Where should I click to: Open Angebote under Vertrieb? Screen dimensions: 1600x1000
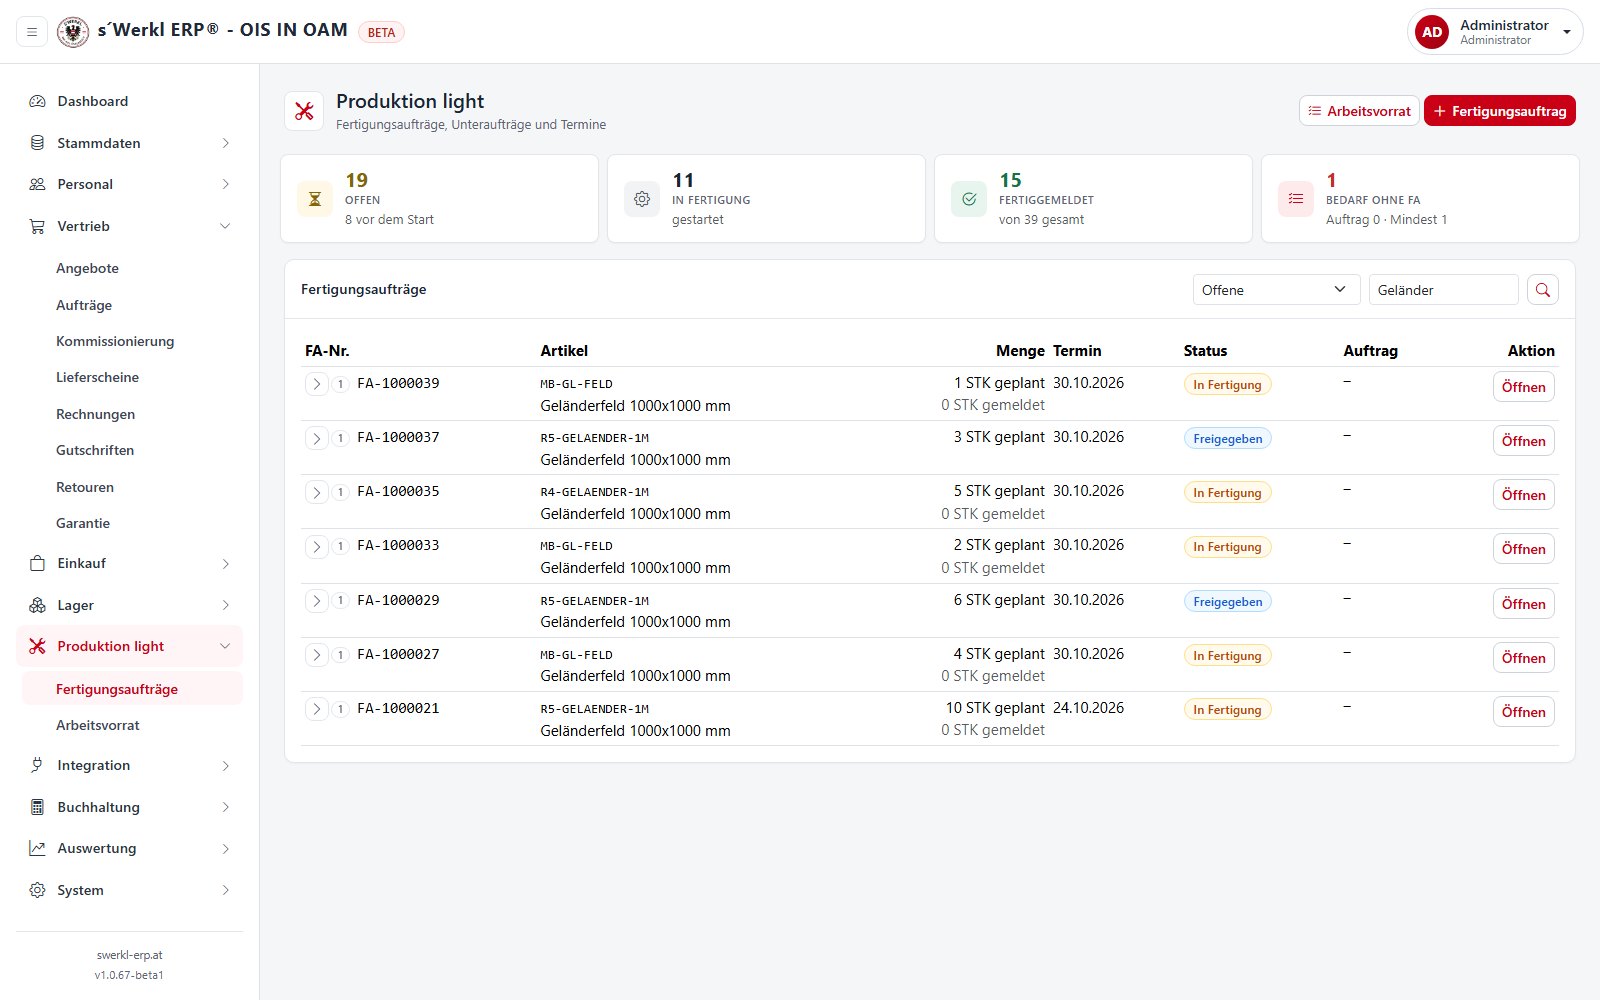coord(87,268)
